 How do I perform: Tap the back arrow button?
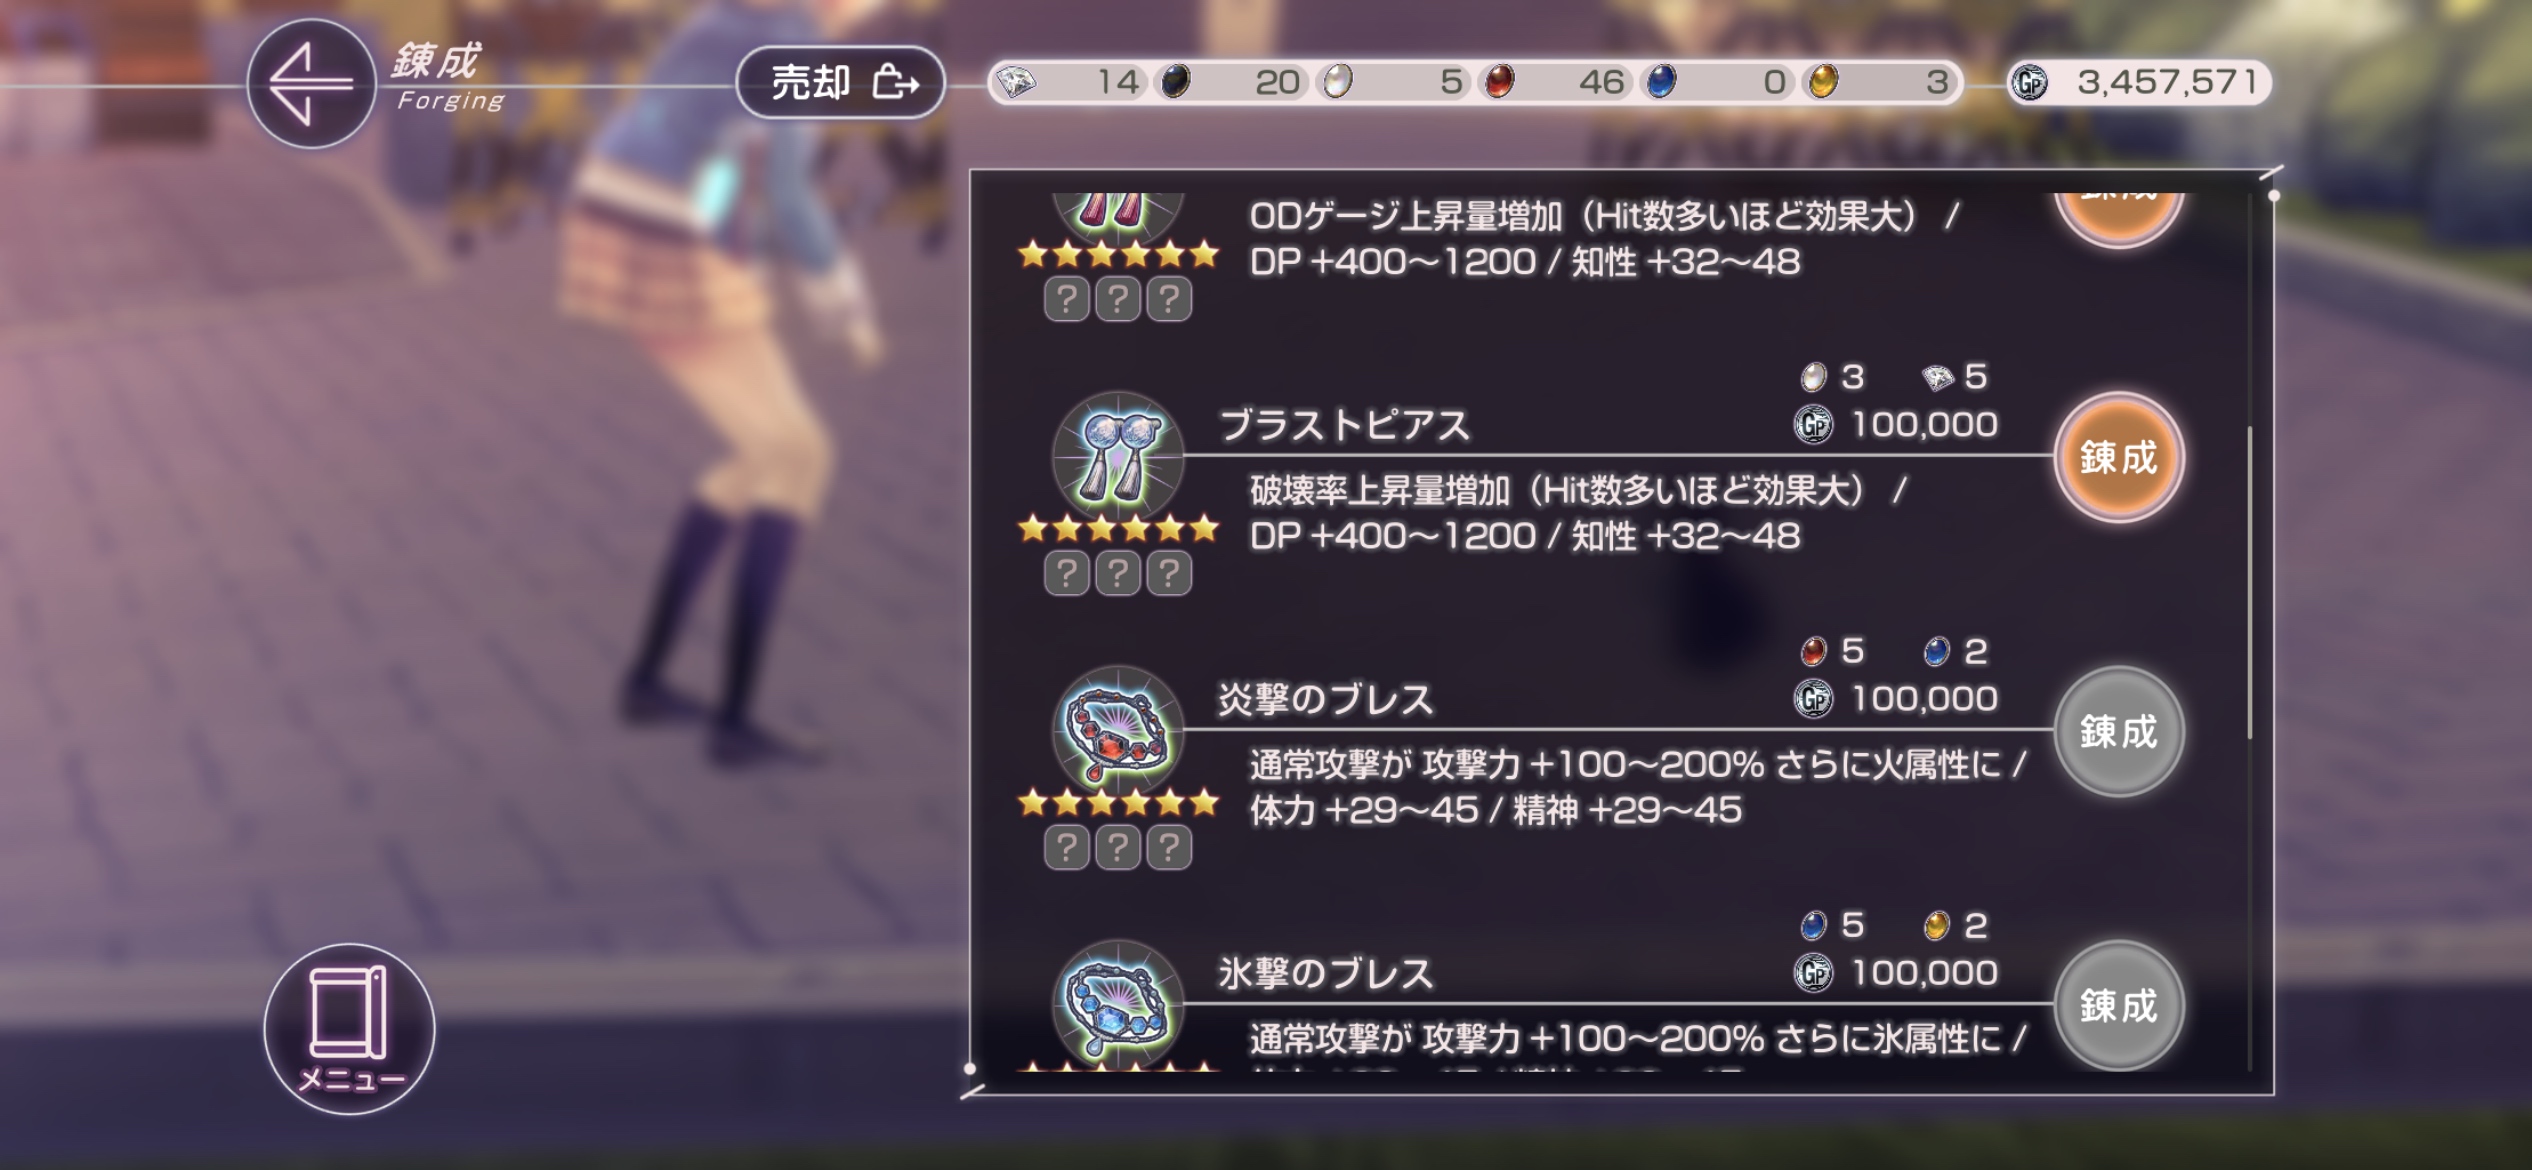311,84
